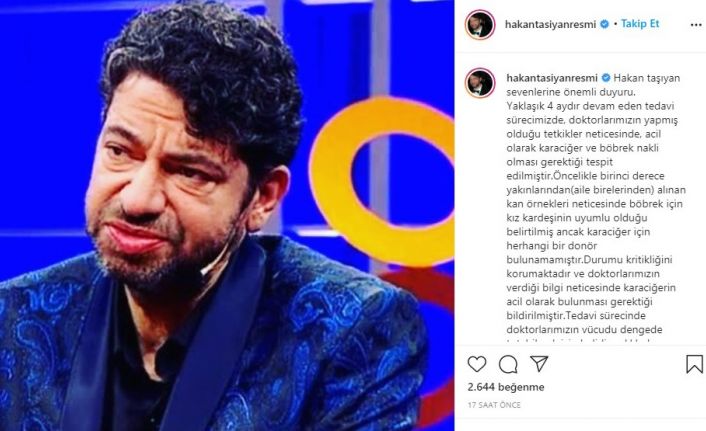
Task: Click the avatar beside the caption
Action: click(480, 83)
